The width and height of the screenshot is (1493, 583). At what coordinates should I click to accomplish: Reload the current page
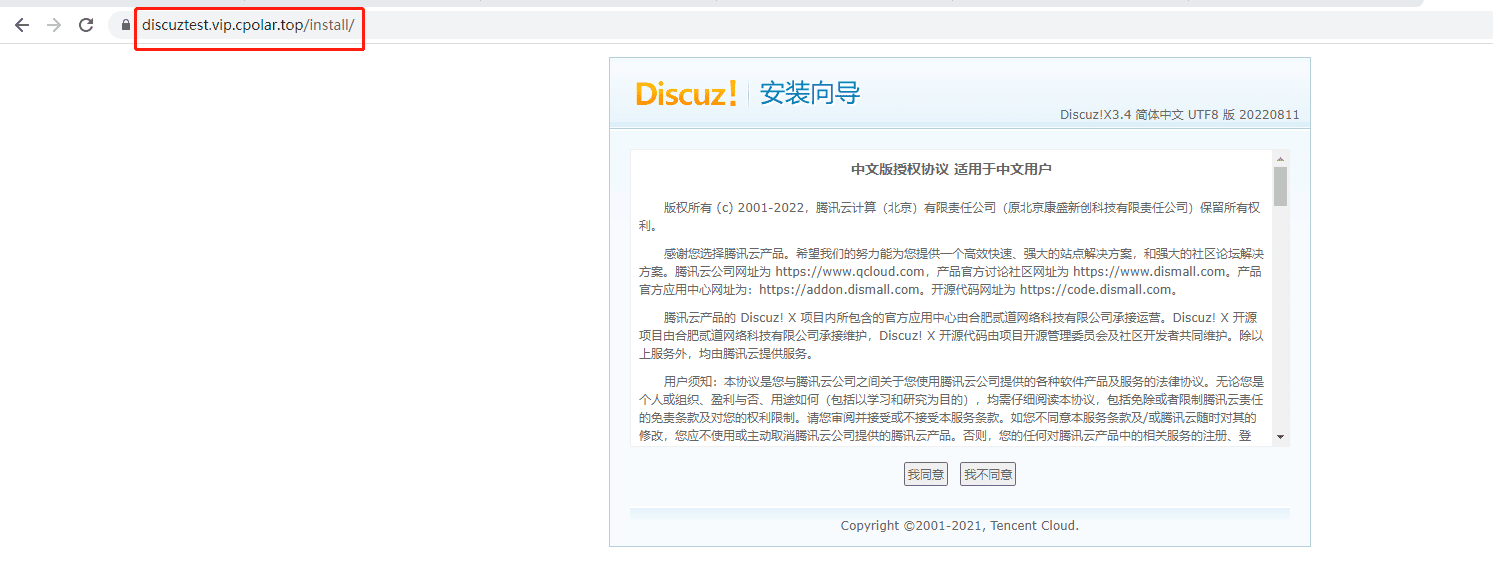point(86,25)
